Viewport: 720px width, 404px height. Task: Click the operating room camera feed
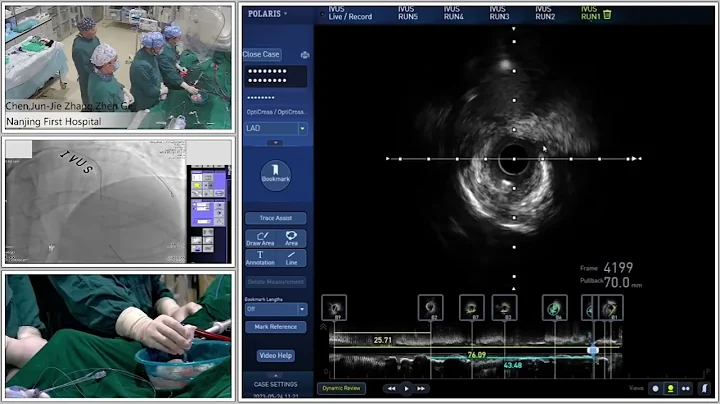click(118, 67)
